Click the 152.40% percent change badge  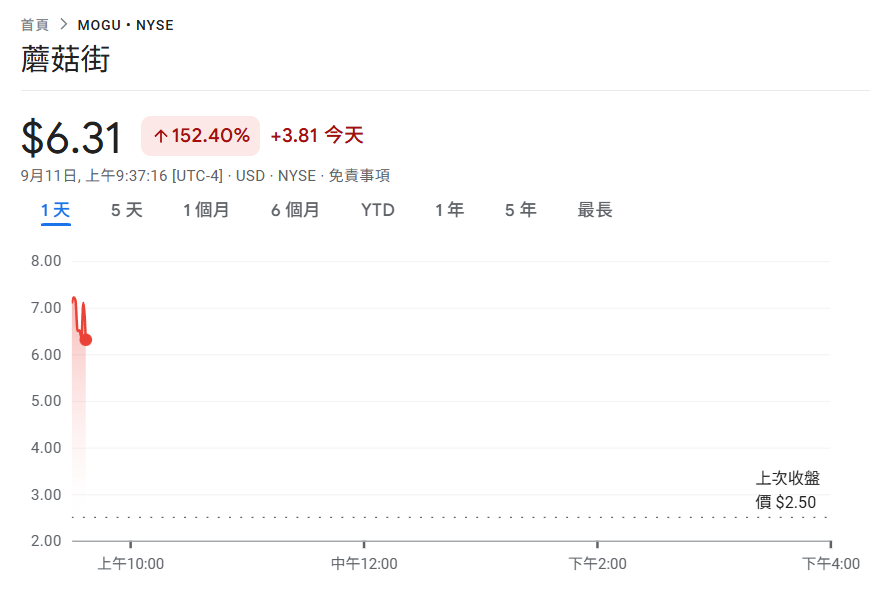click(x=200, y=135)
